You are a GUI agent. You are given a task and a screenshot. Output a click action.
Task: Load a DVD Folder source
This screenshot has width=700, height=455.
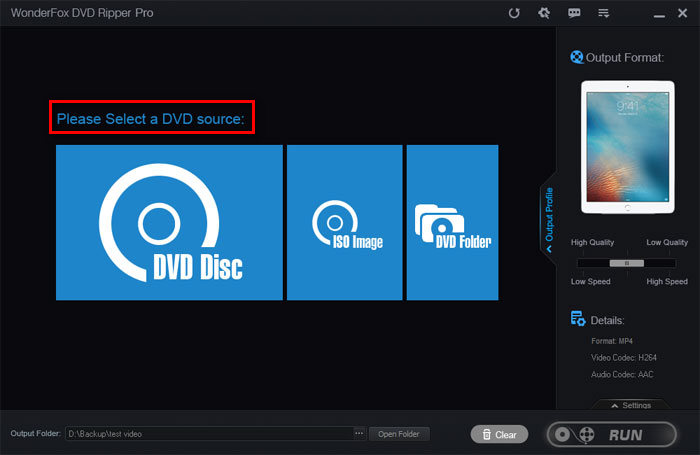452,222
